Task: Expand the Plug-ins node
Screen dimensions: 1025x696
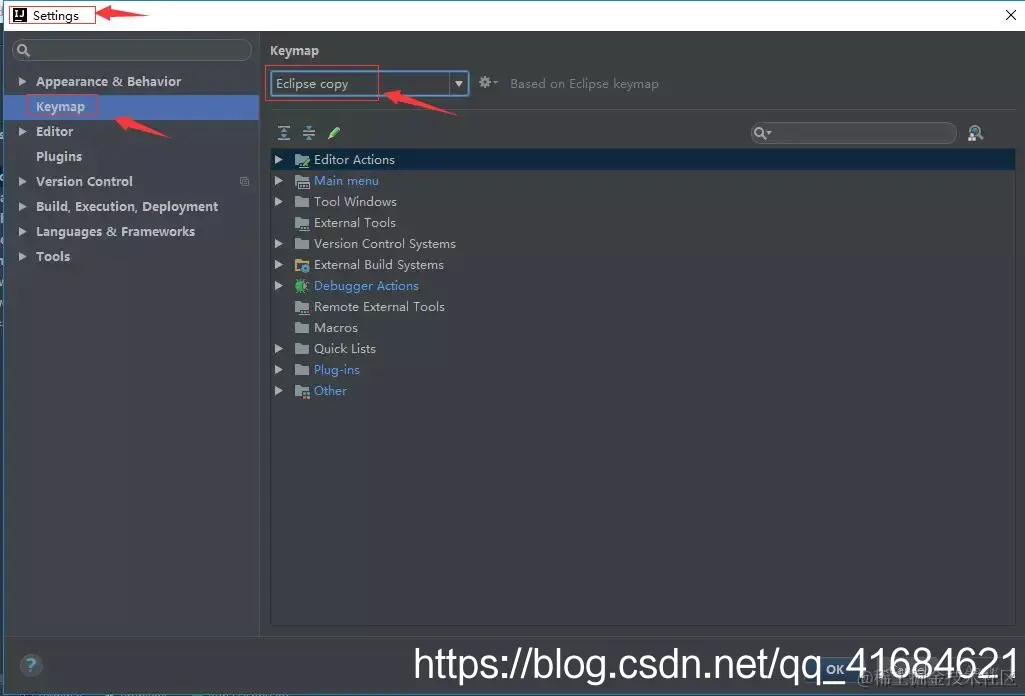Action: tap(278, 369)
